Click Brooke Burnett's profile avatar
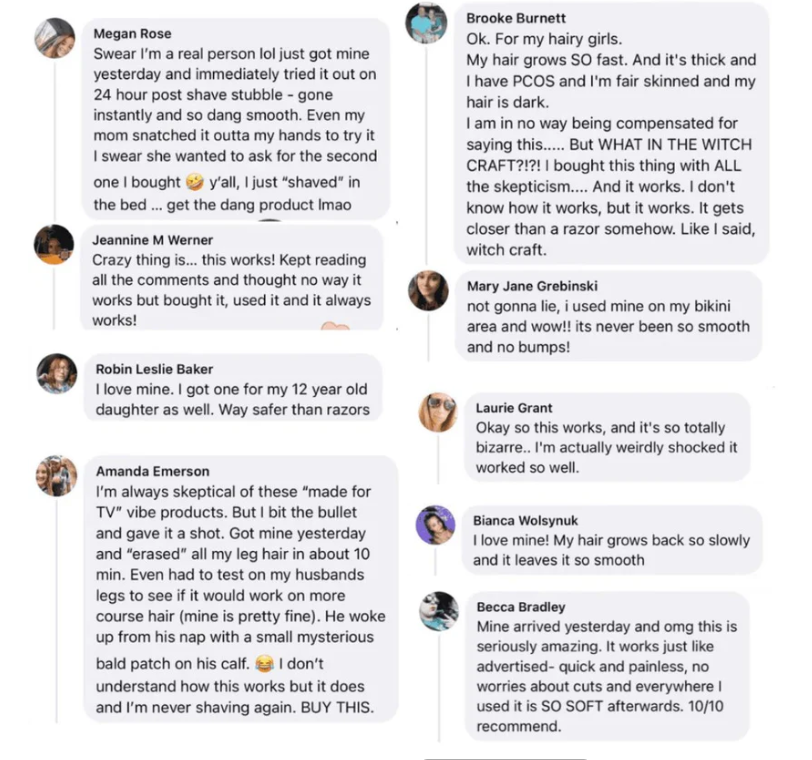Screen dimensions: 812x760 click(x=427, y=24)
